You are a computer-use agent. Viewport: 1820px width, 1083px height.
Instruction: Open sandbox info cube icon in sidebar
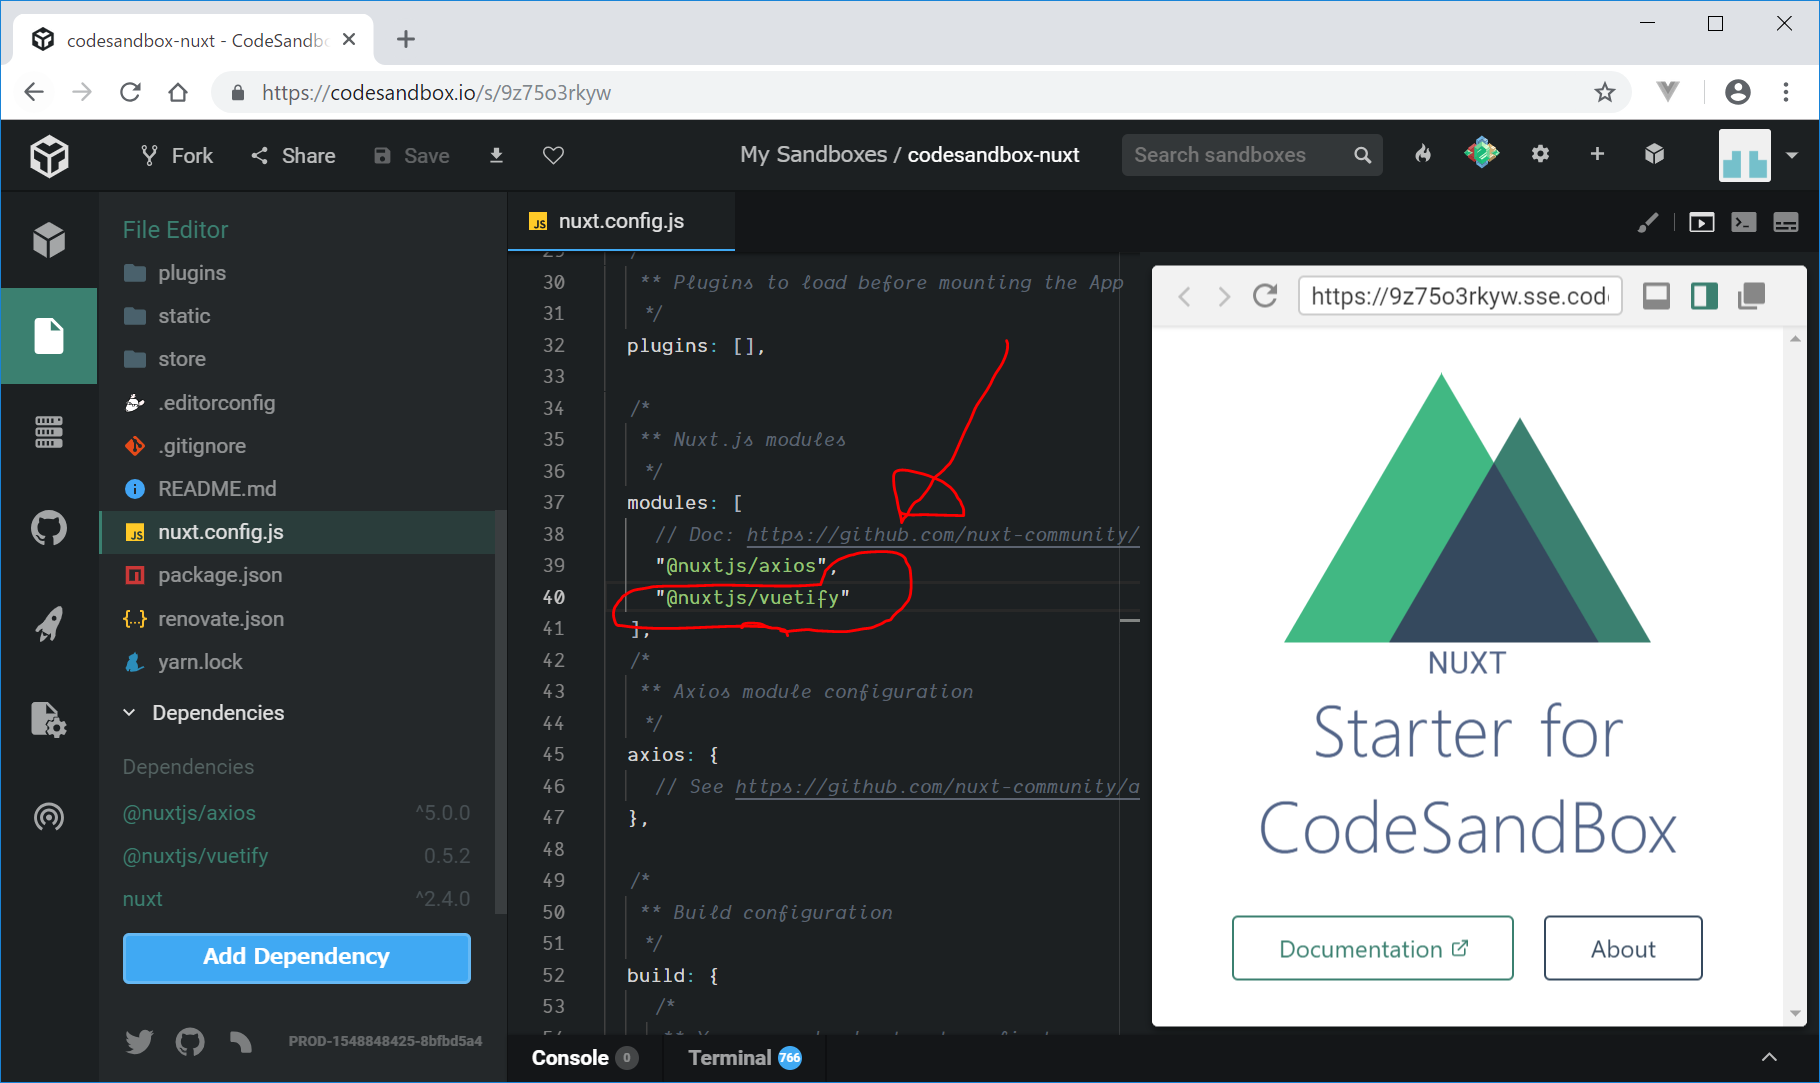click(x=49, y=240)
